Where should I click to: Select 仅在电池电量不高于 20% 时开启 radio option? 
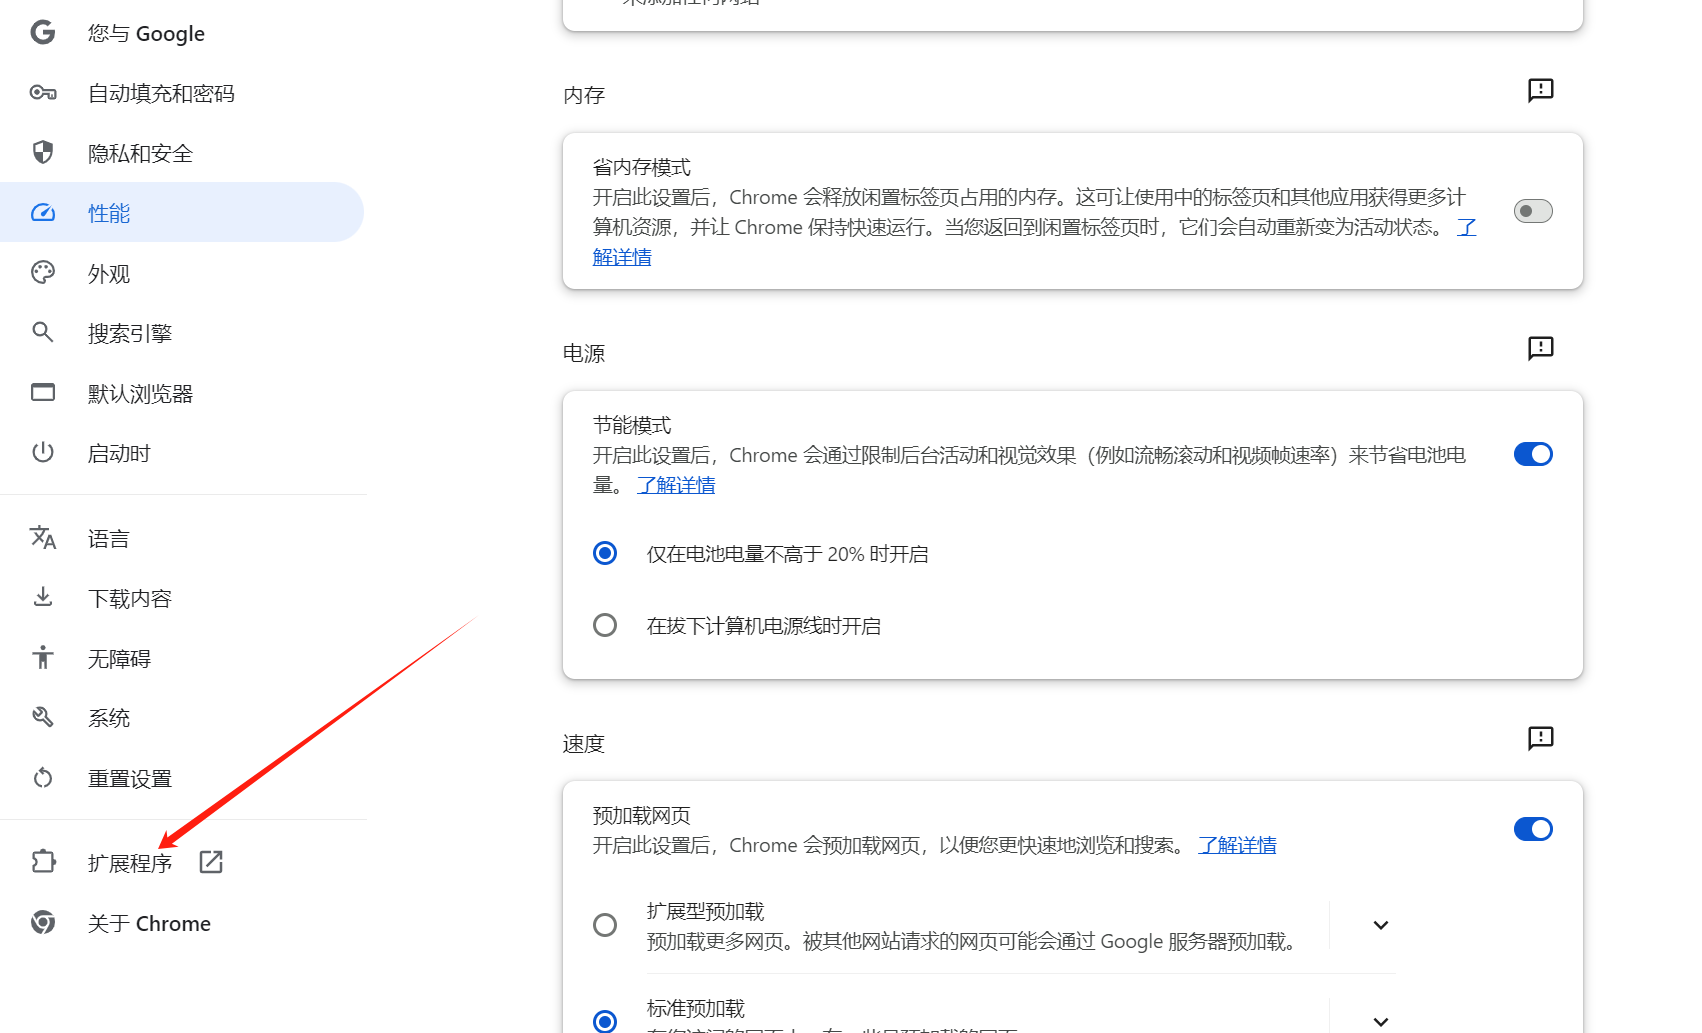[x=605, y=553]
